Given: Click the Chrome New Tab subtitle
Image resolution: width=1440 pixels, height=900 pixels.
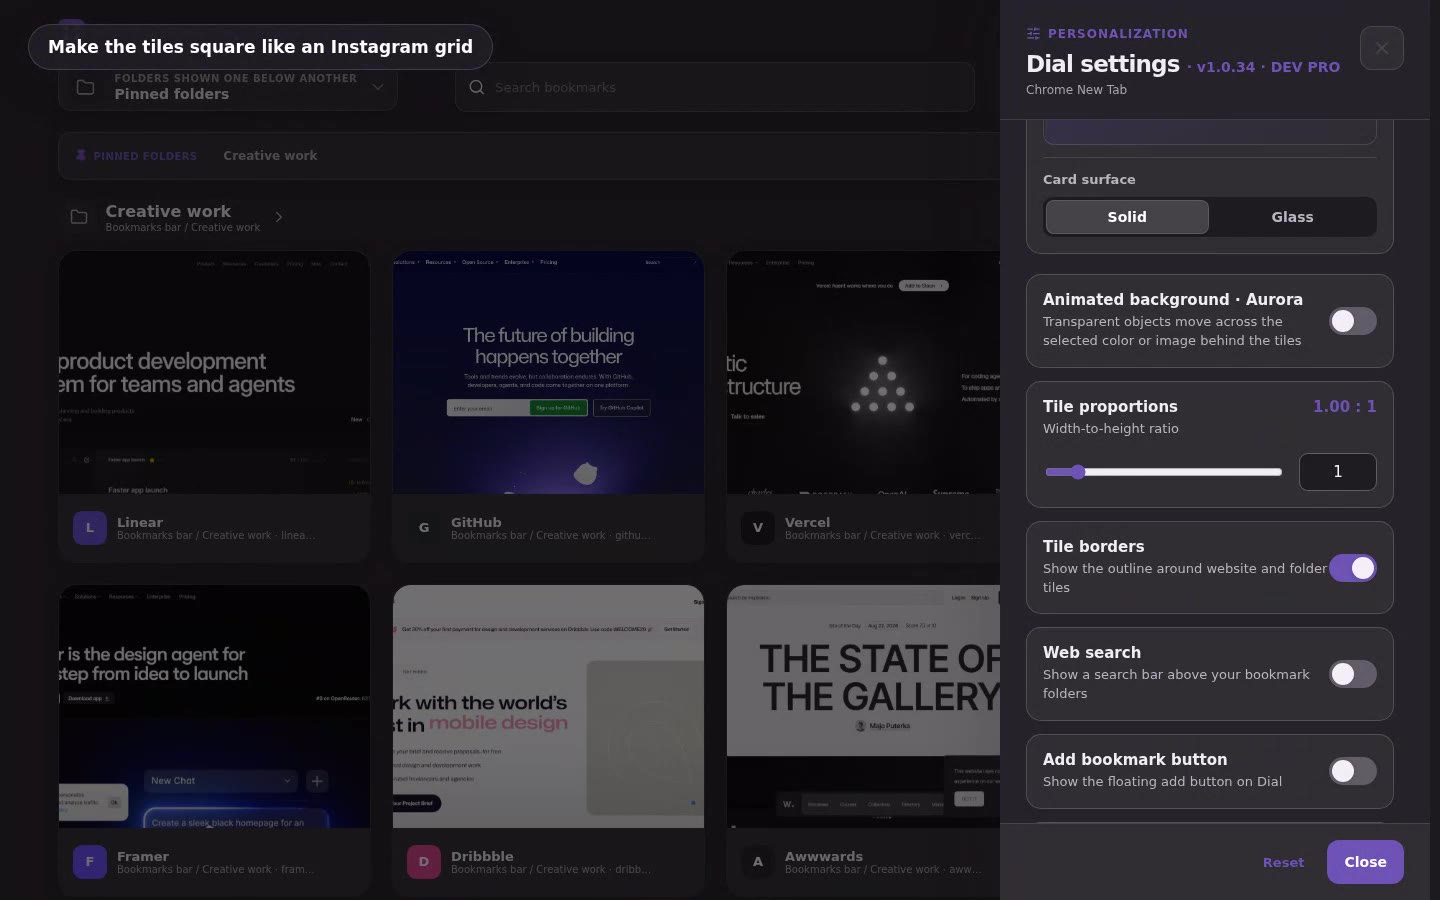Looking at the screenshot, I should 1076,90.
